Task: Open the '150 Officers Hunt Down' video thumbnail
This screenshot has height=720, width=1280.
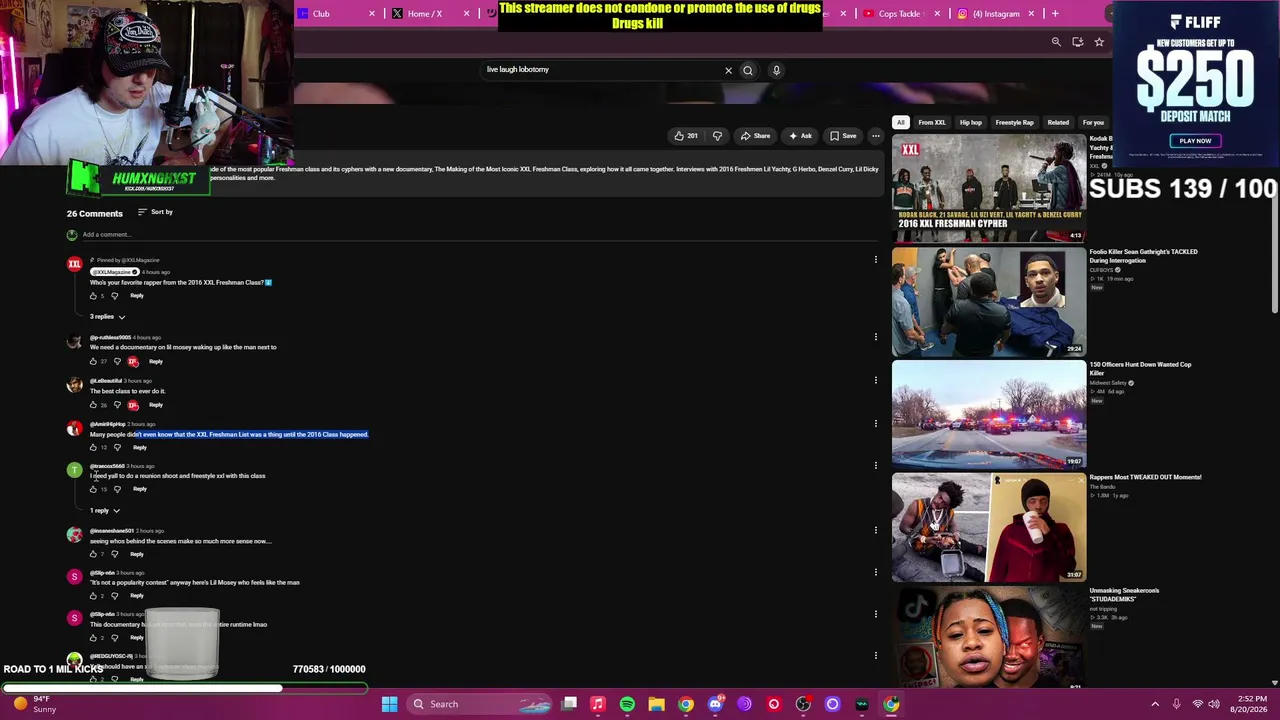Action: tap(988, 414)
